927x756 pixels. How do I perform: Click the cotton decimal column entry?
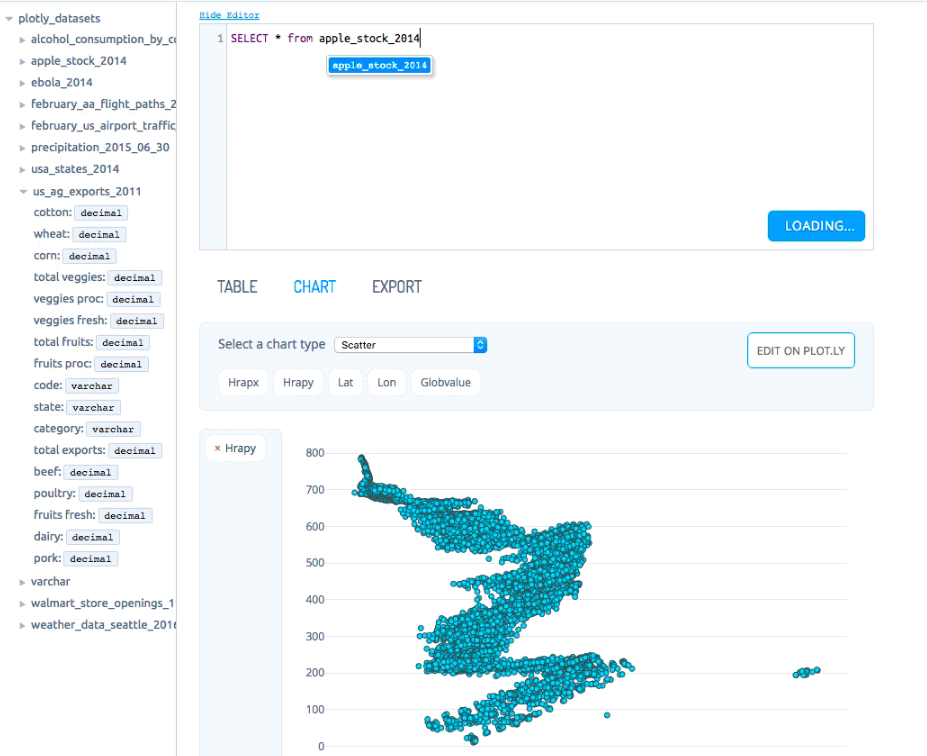pos(80,213)
